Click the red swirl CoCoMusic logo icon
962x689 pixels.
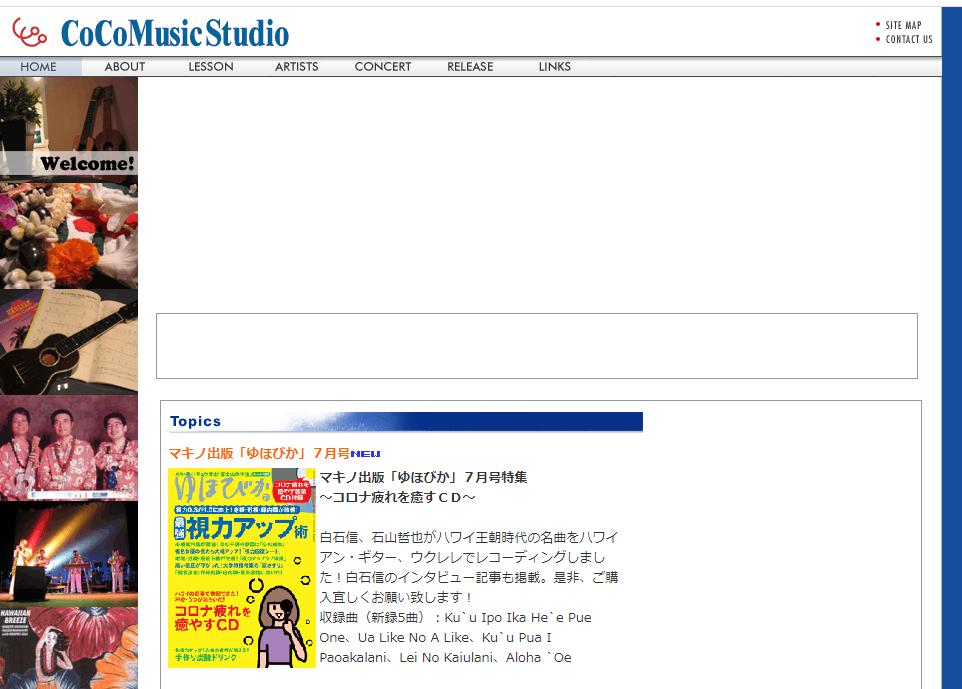click(x=30, y=33)
